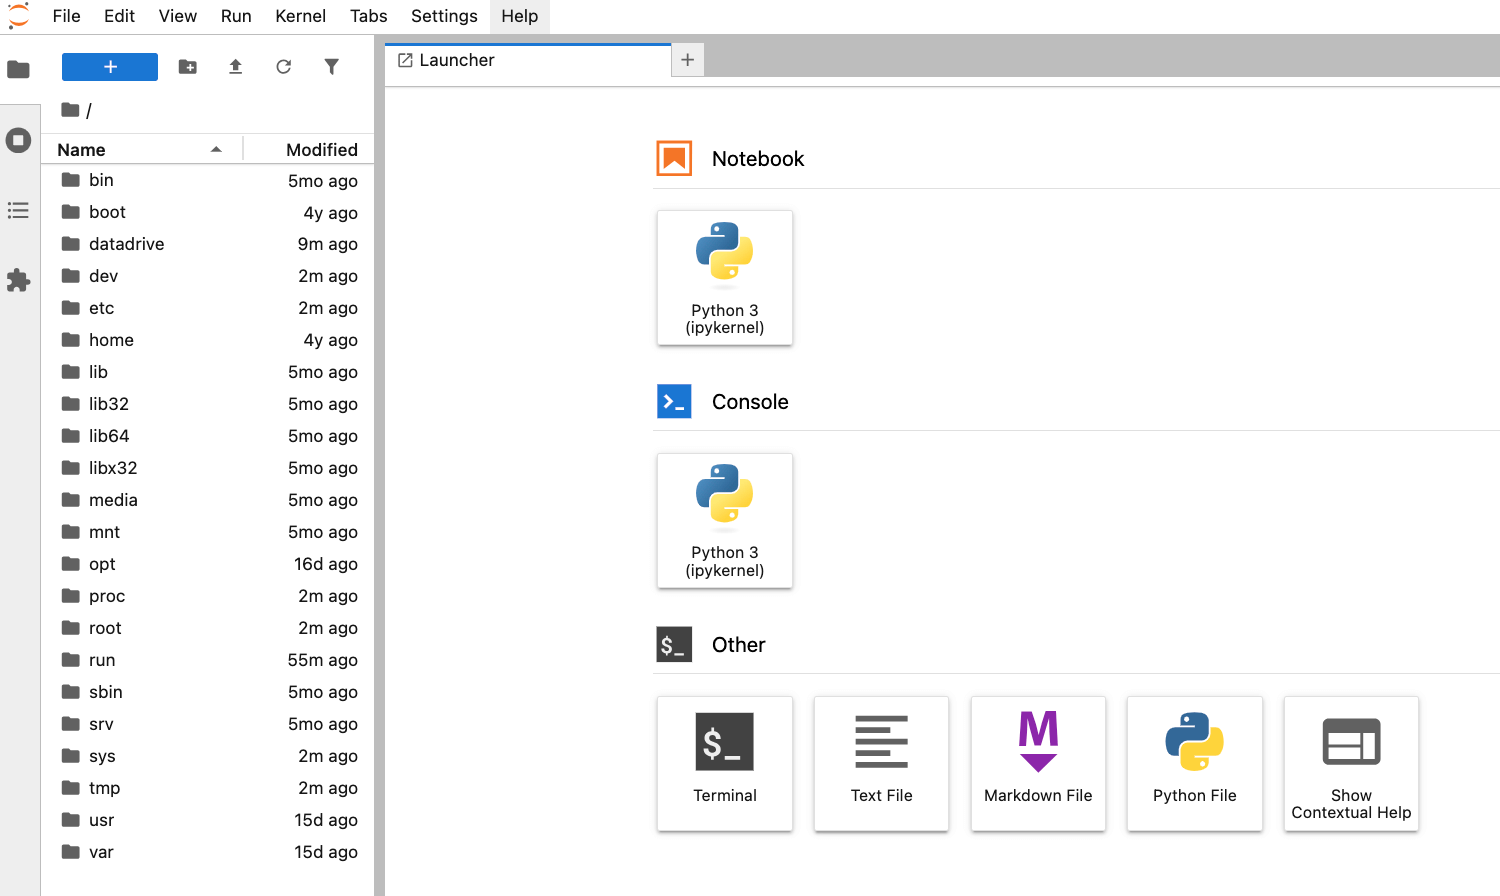Select the tmp folder
1500x896 pixels.
coord(208,788)
